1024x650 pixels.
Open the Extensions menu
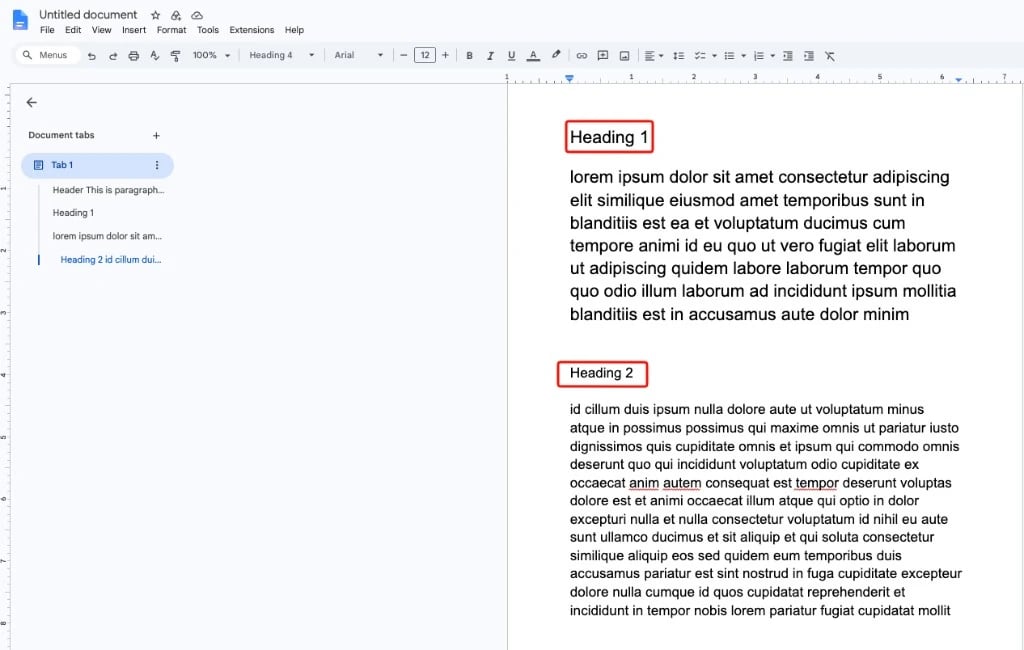251,30
